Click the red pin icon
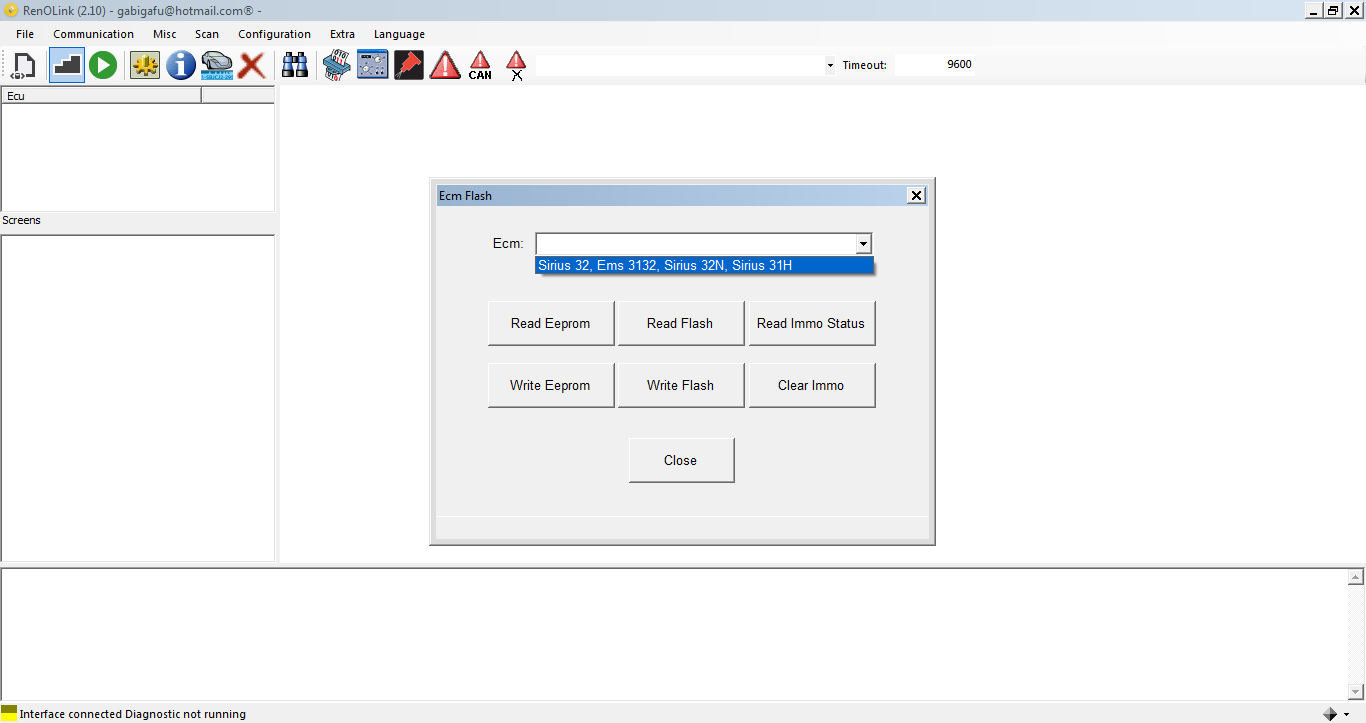Viewport: 1366px width, 723px height. point(409,66)
